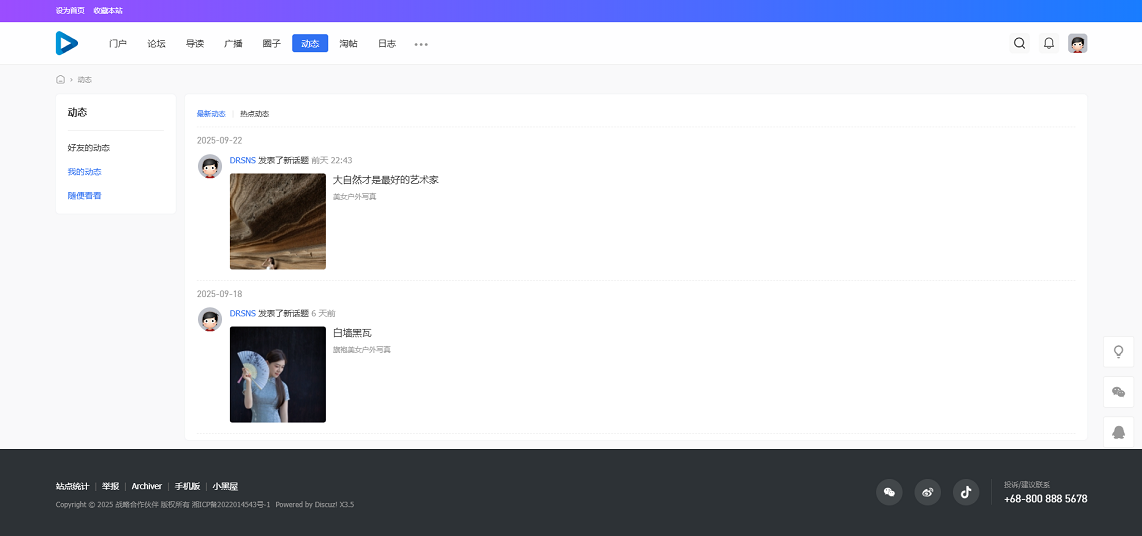The width and height of the screenshot is (1142, 536).
Task: Open the notifications bell icon
Action: click(x=1048, y=43)
